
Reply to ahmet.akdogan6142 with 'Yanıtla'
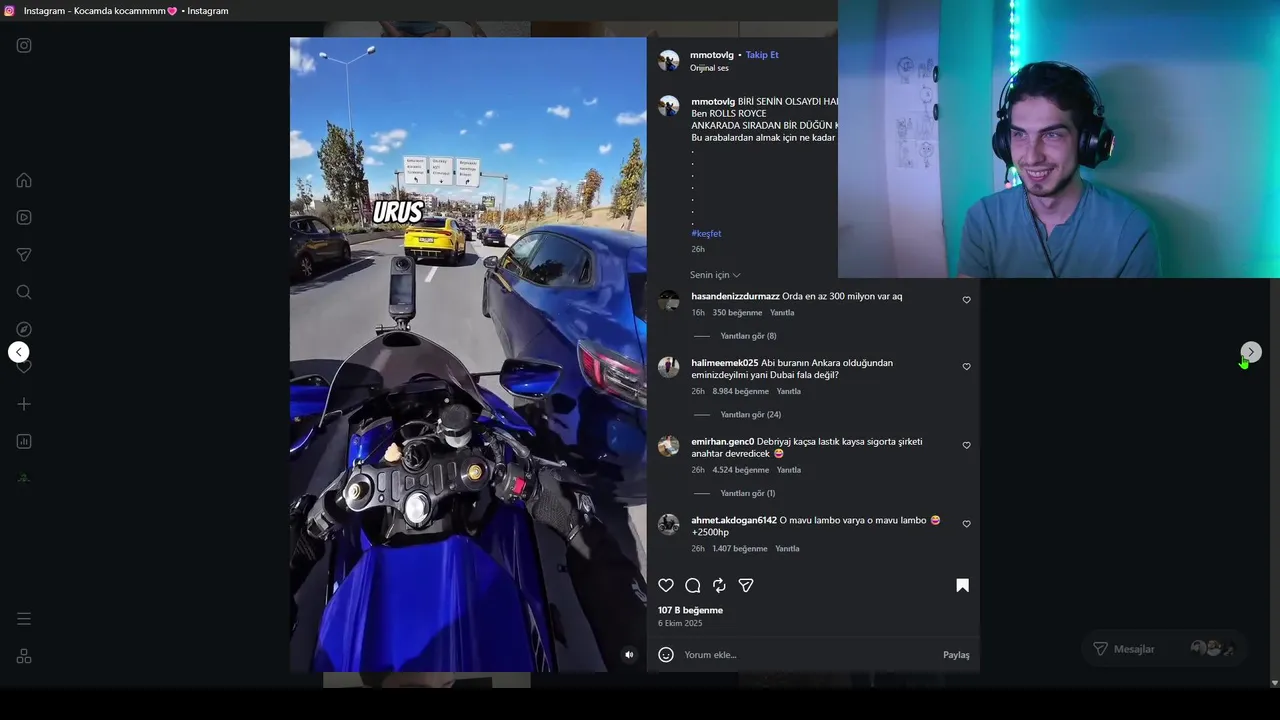pos(787,549)
